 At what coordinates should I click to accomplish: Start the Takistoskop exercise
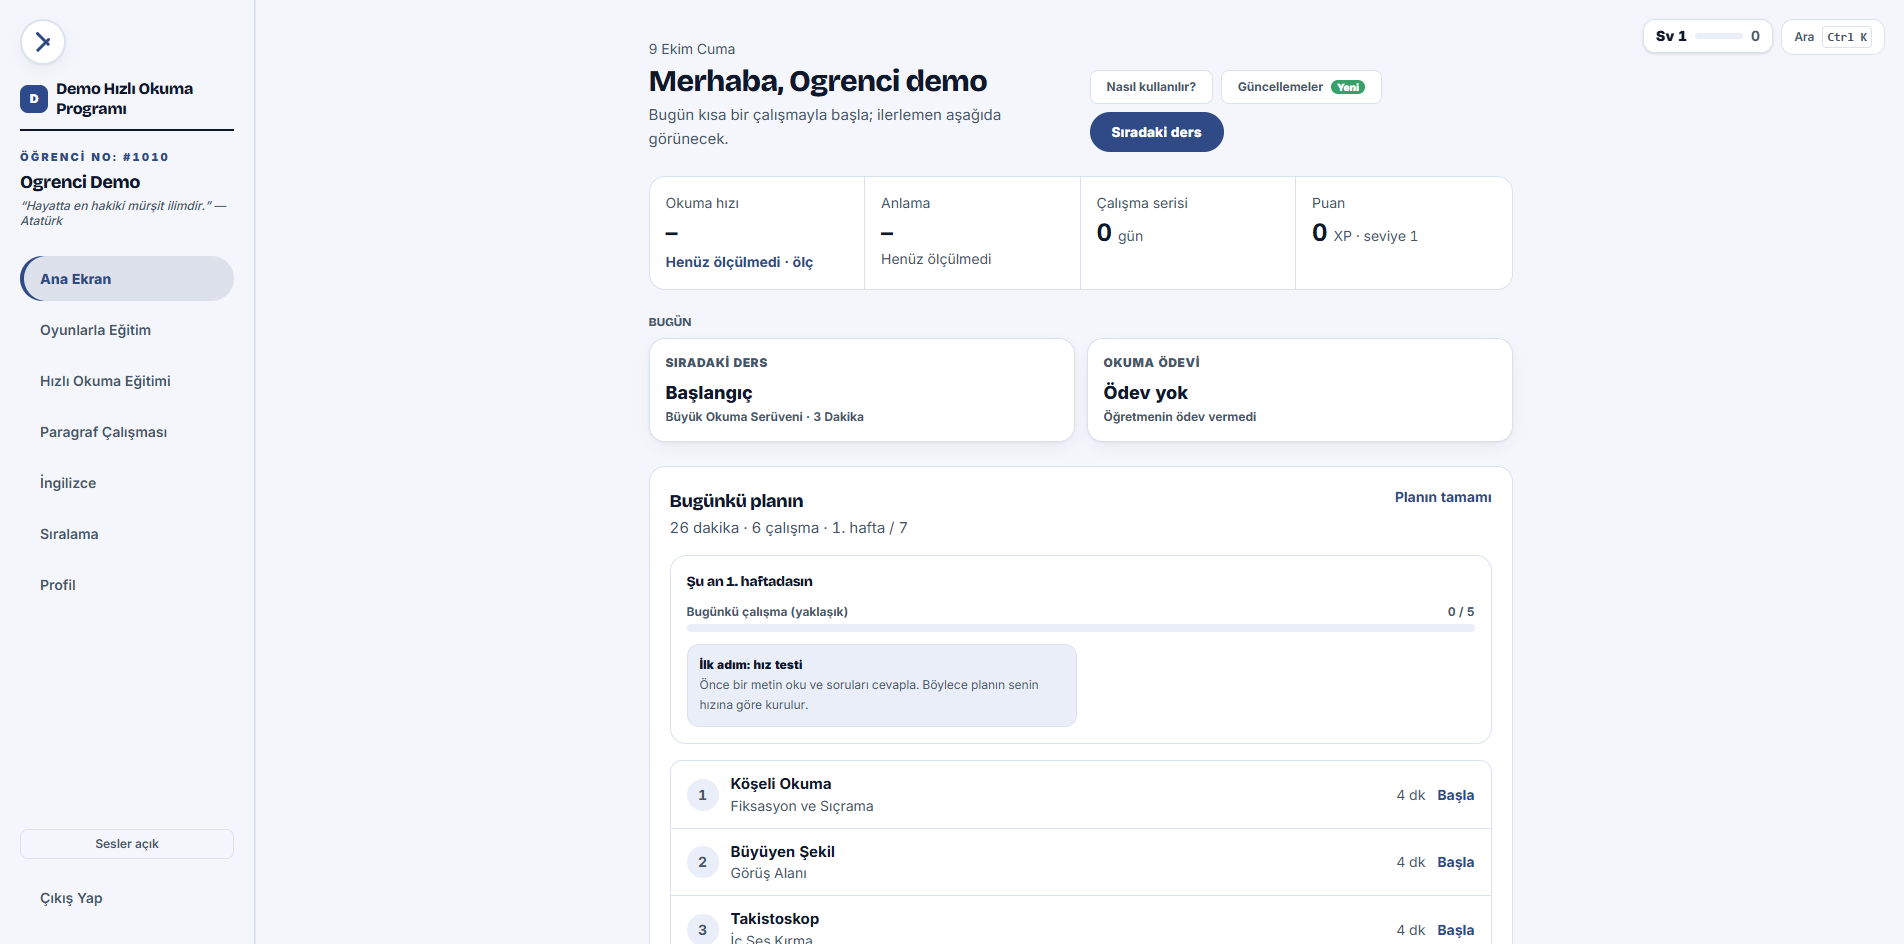(x=1455, y=930)
